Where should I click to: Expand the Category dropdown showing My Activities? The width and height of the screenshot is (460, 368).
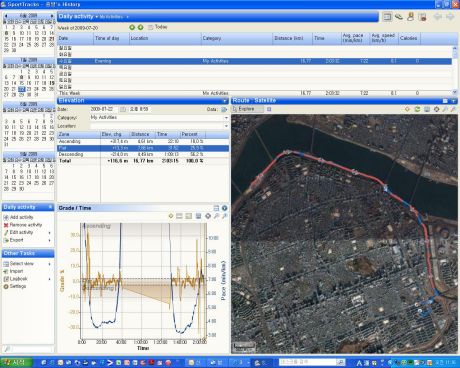pyautogui.click(x=226, y=118)
